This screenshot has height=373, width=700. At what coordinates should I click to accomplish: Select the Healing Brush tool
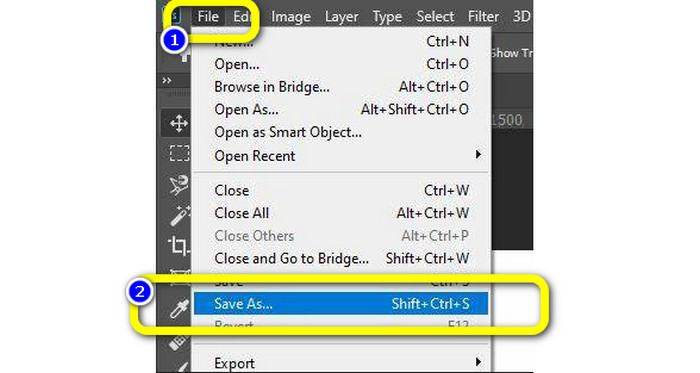click(x=179, y=343)
